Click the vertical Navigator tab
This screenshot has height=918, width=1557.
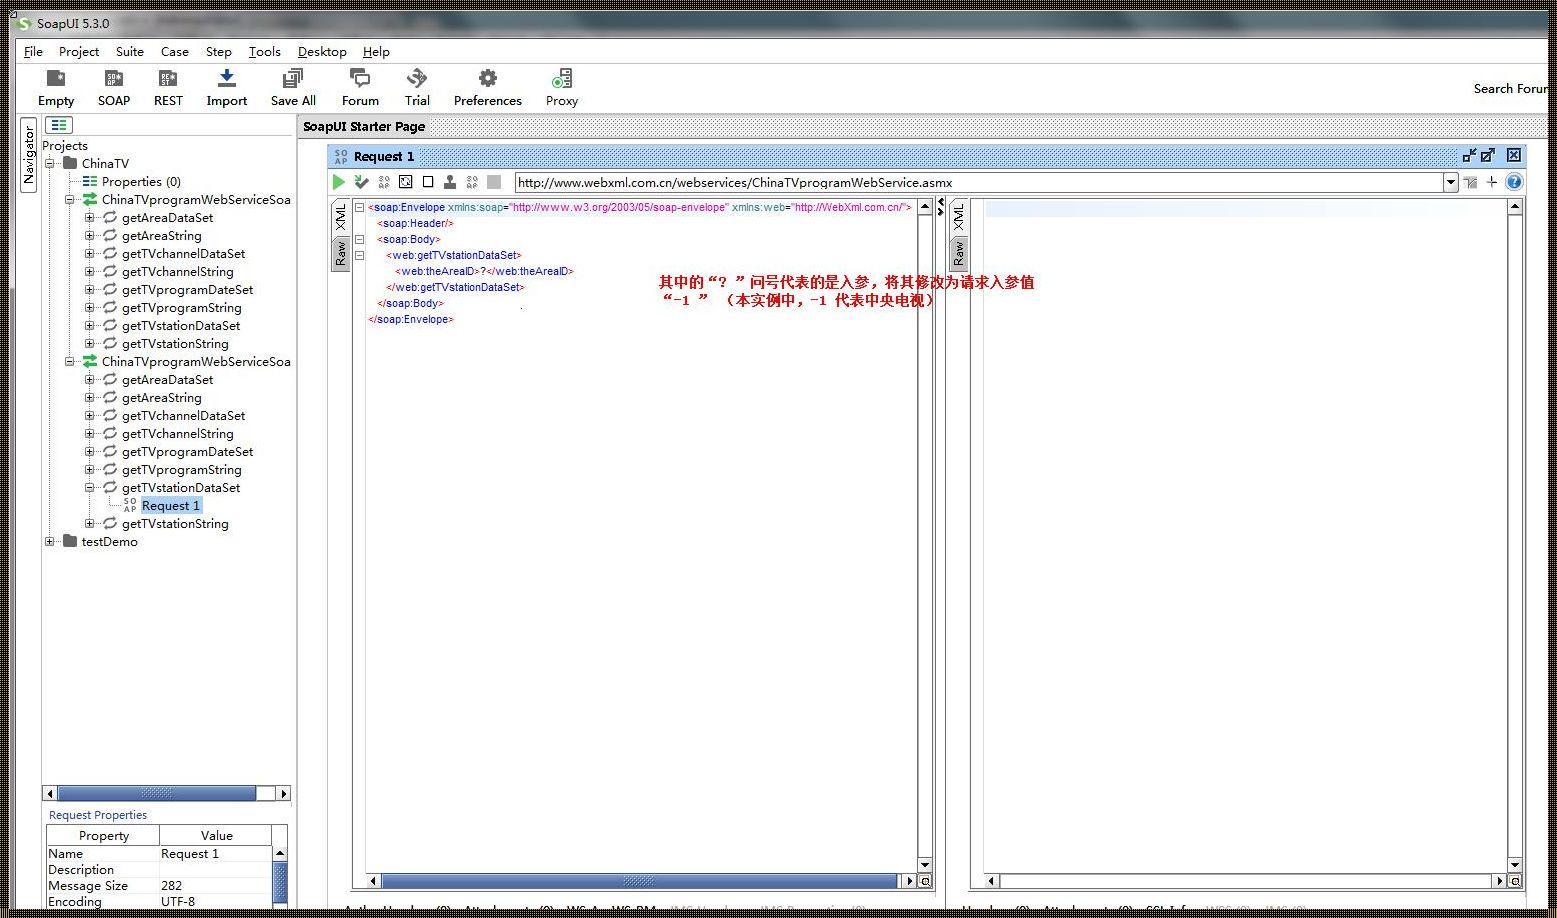pos(28,154)
